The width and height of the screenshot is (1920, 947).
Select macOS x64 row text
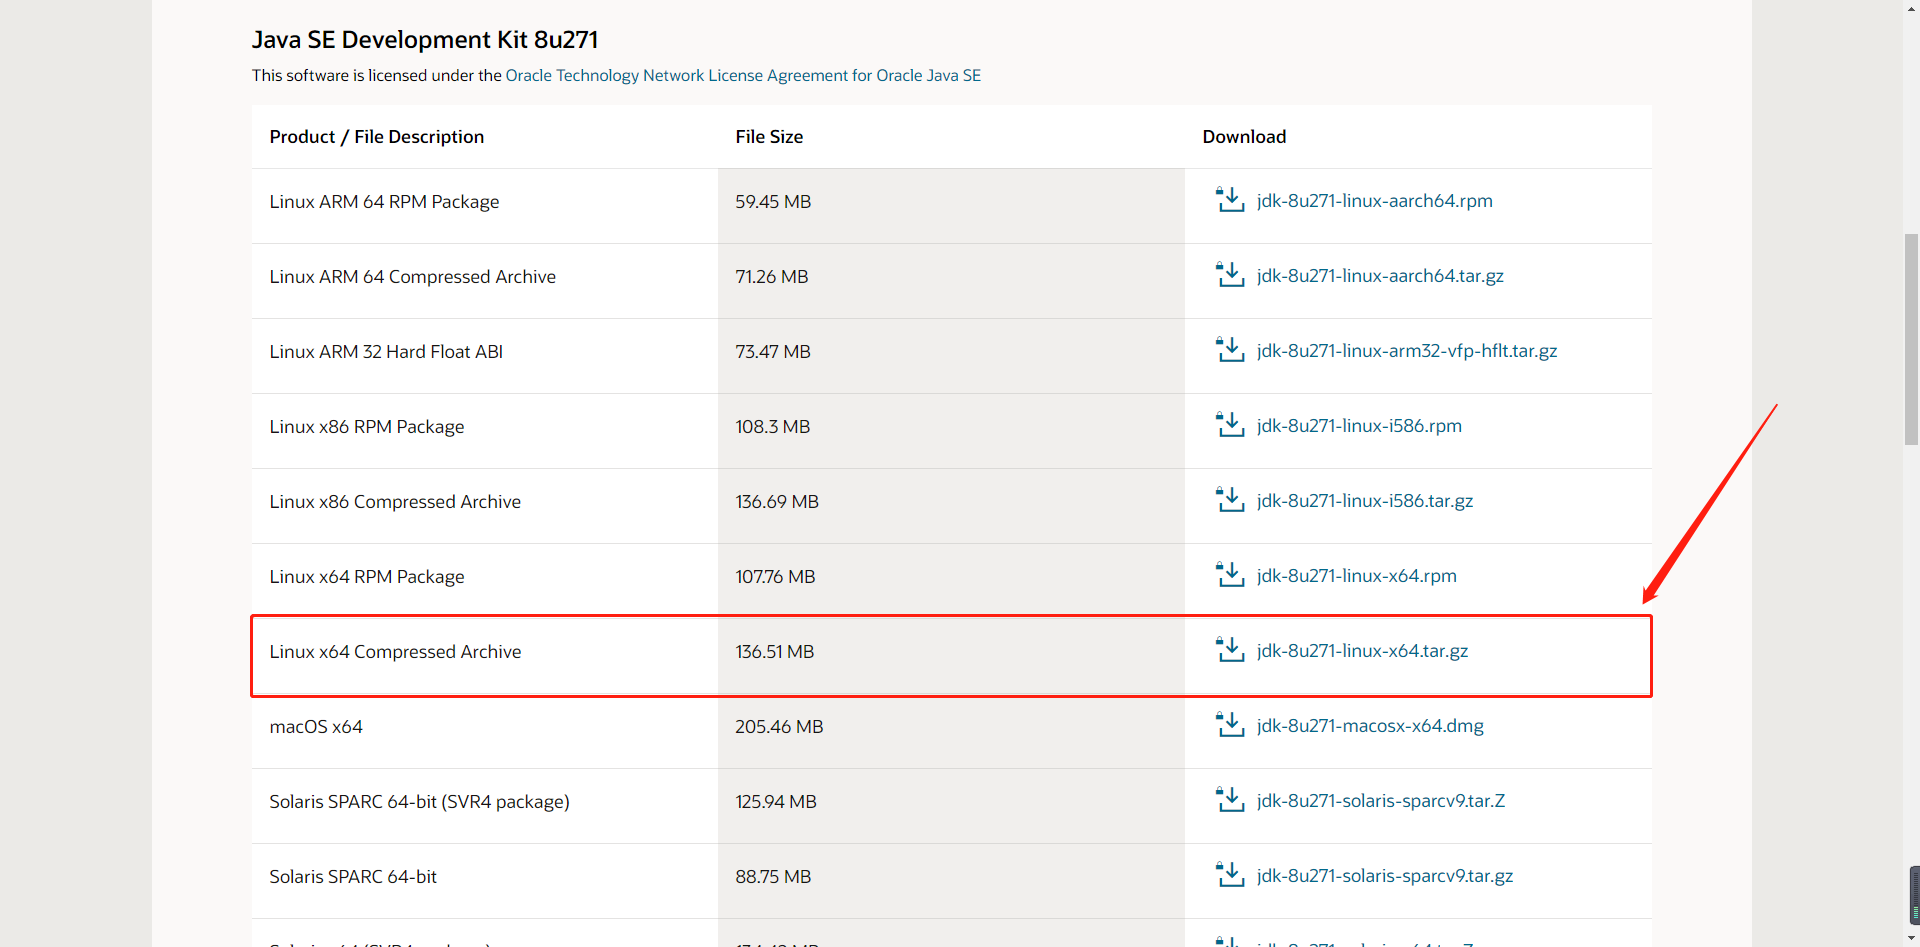[x=316, y=727]
